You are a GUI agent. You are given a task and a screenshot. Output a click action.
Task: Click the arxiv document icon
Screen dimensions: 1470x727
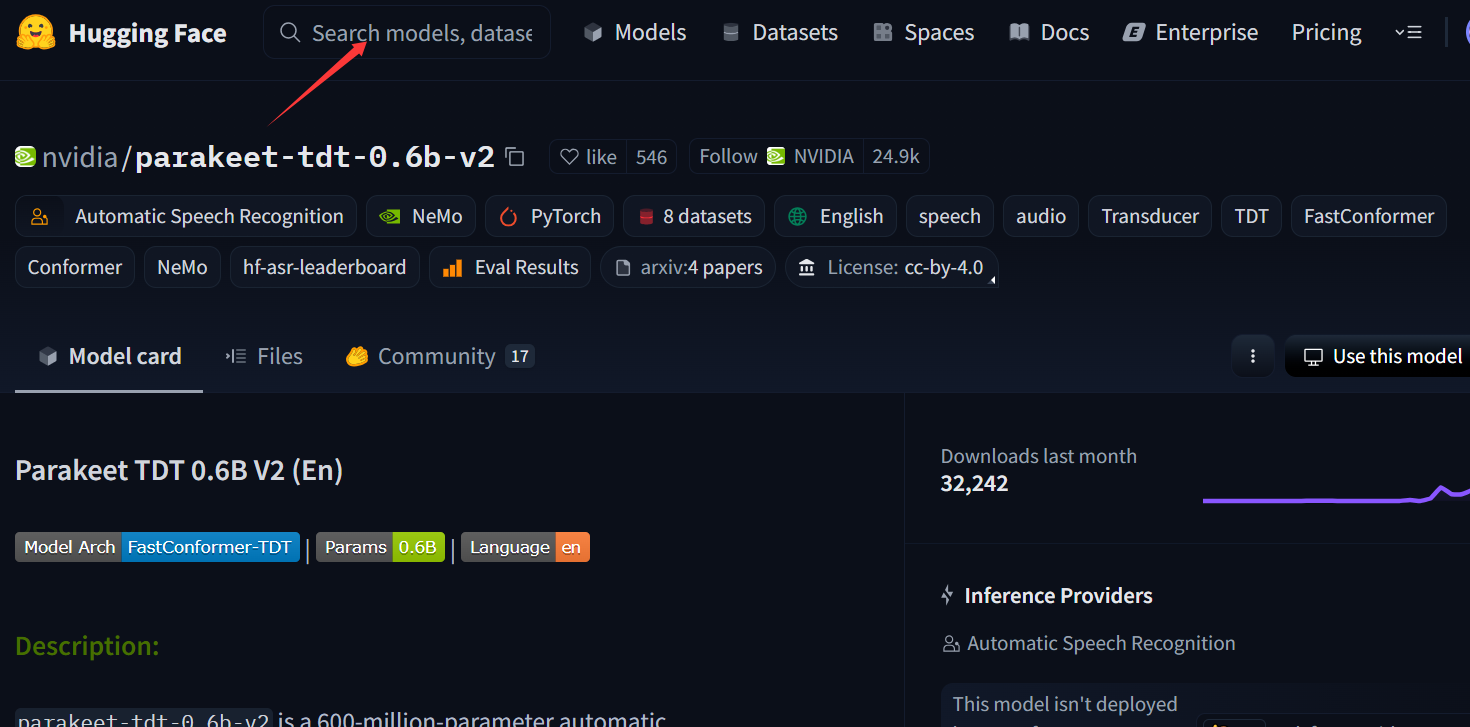(623, 268)
